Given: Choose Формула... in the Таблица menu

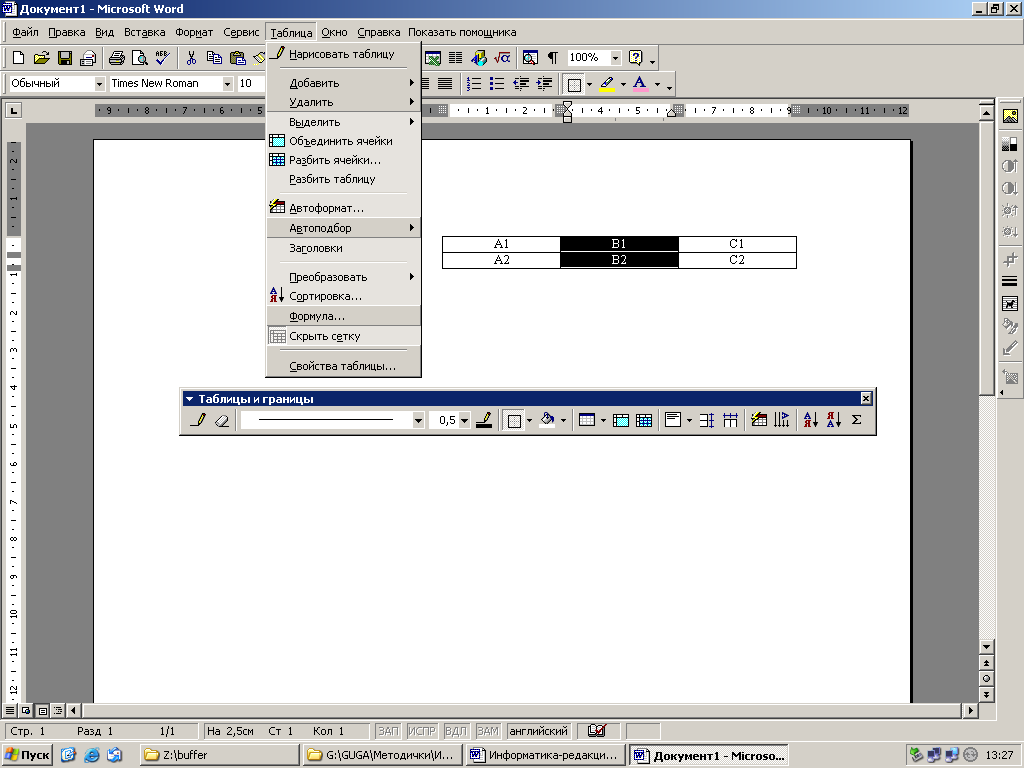Looking at the screenshot, I should pos(344,316).
